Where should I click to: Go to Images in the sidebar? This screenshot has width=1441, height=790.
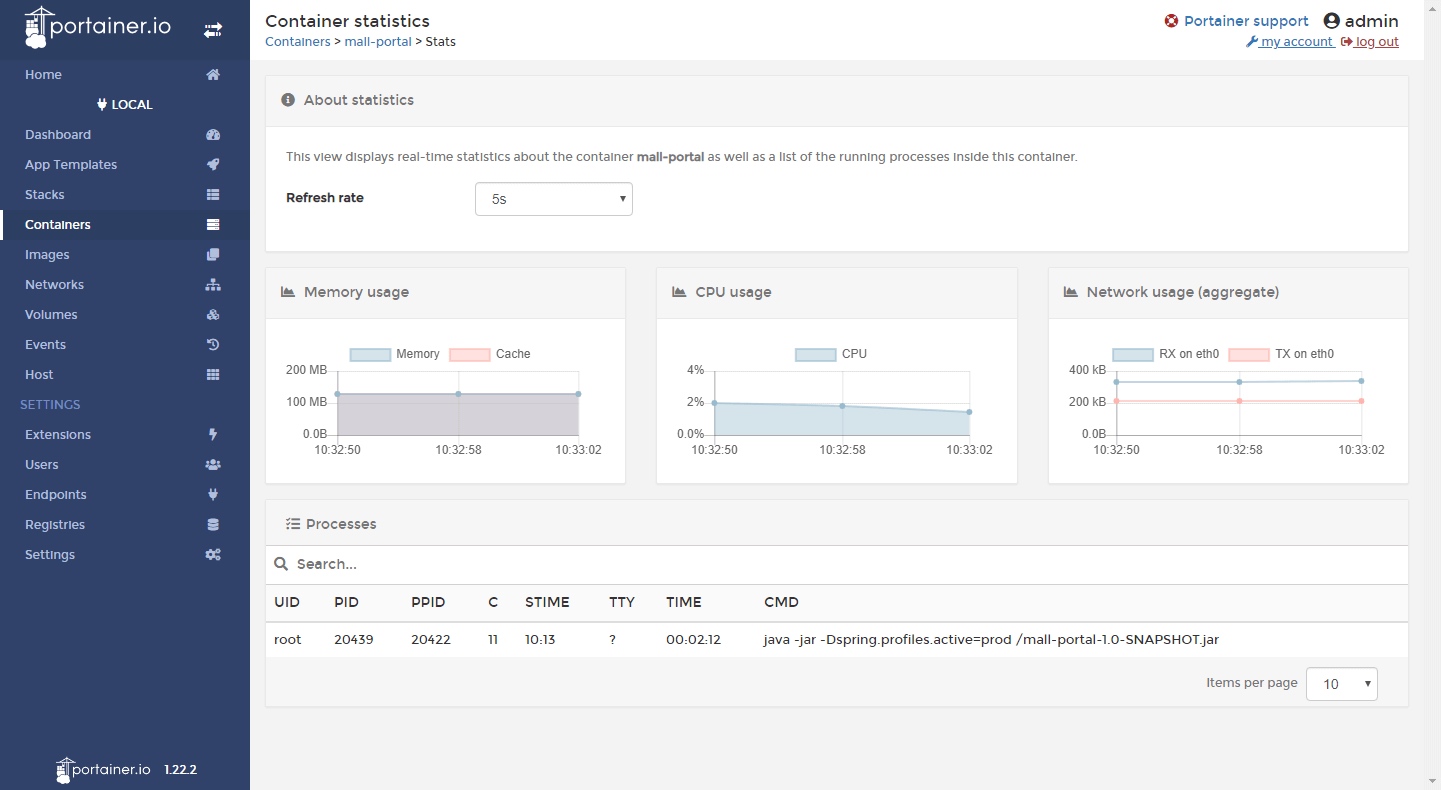coord(47,255)
